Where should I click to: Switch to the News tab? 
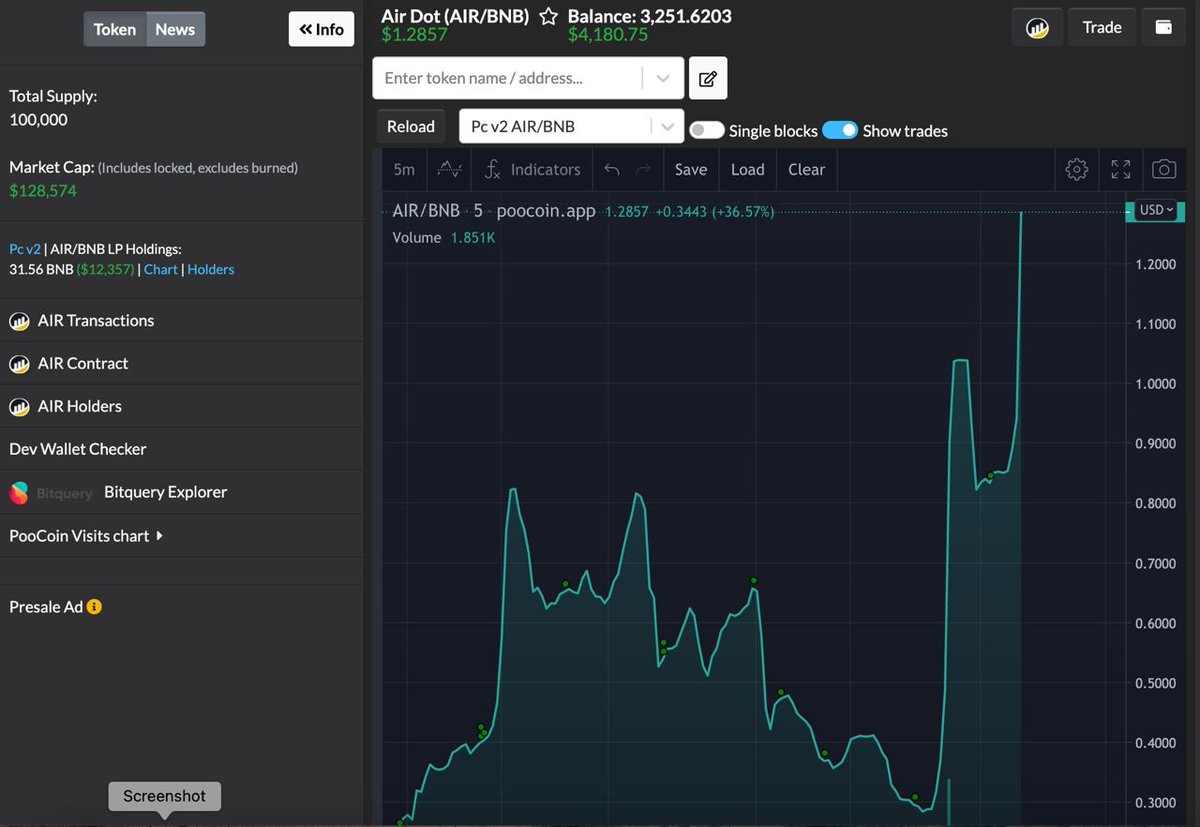coord(175,29)
